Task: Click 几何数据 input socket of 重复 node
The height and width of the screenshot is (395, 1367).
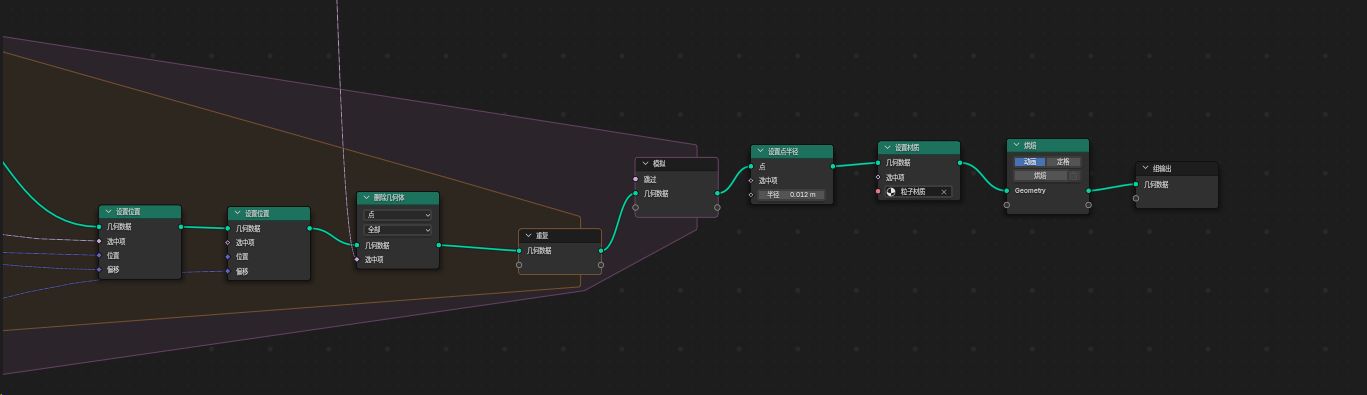Action: pos(519,251)
